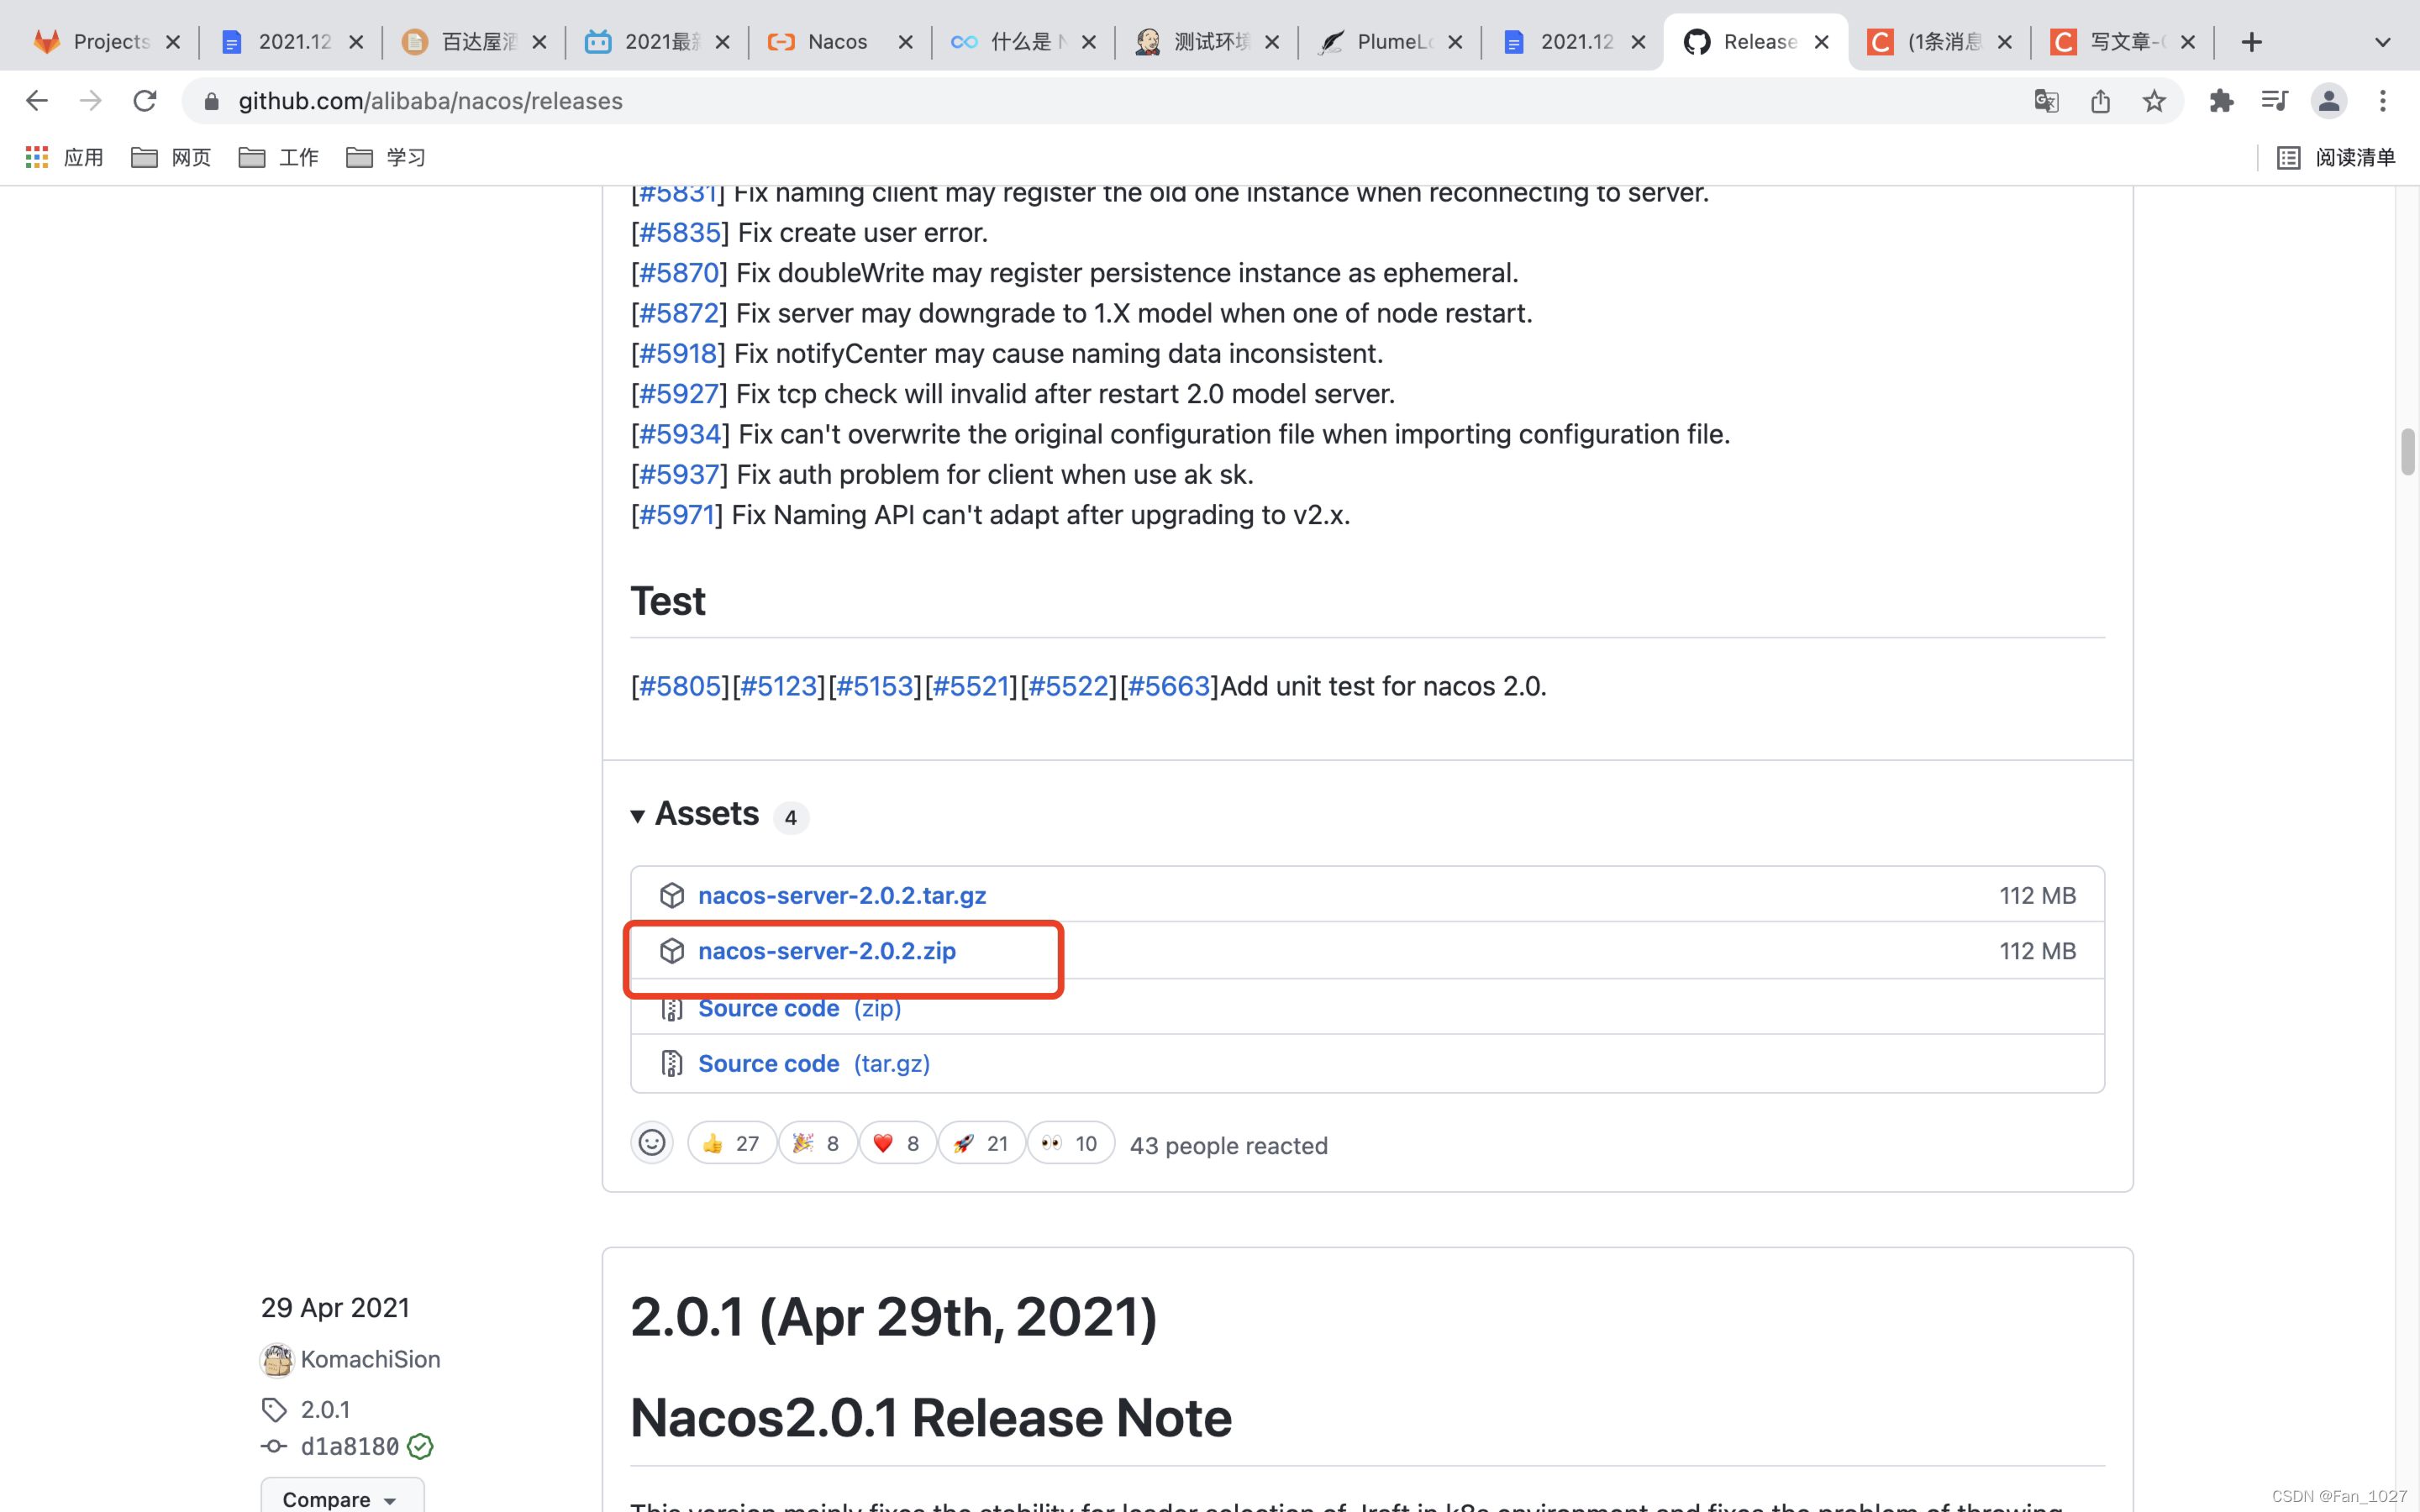Open issue #5835 link
The image size is (2420, 1512).
pos(680,232)
